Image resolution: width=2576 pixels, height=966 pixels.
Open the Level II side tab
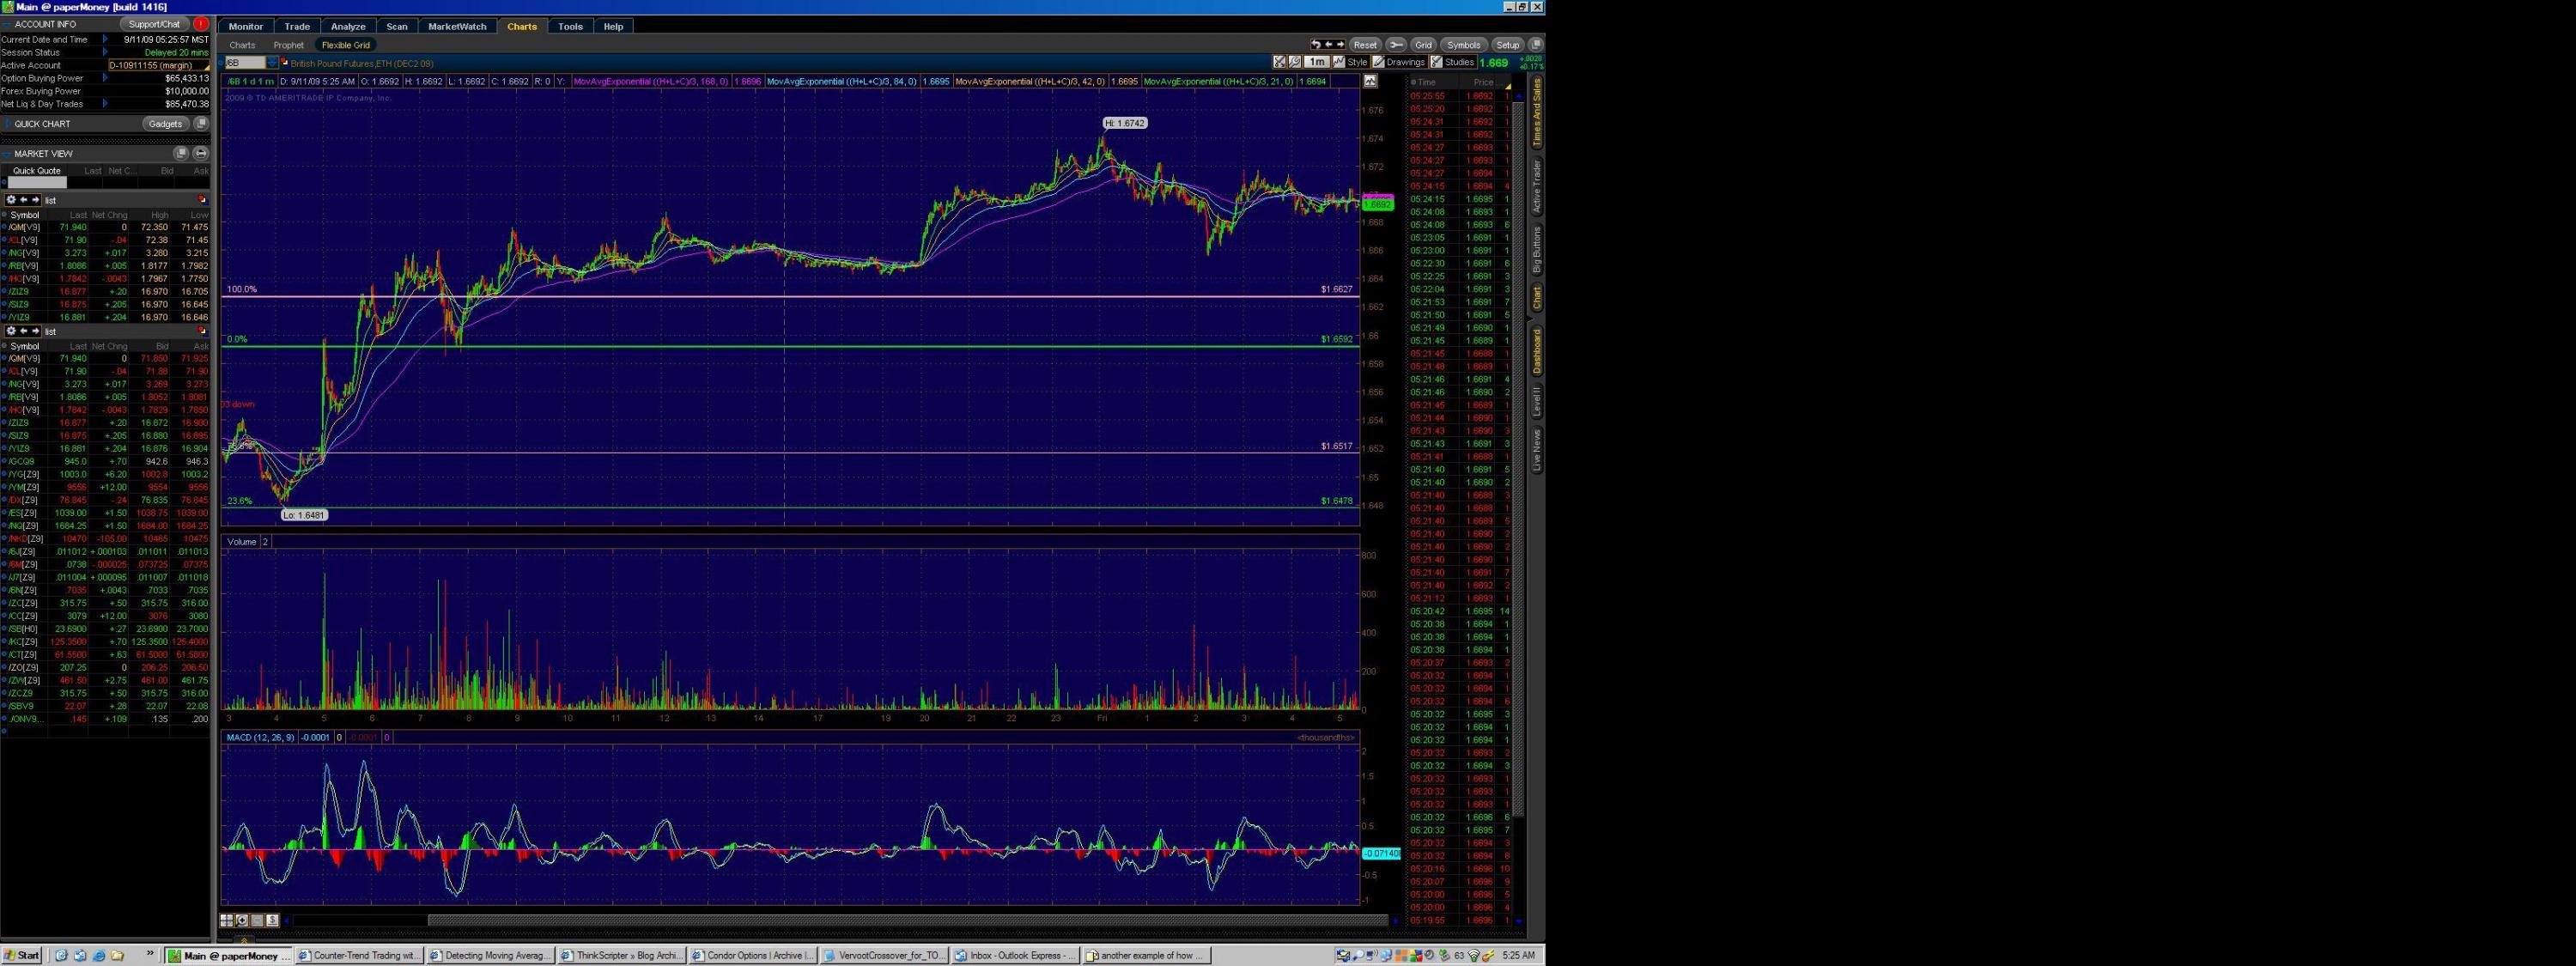click(1537, 402)
